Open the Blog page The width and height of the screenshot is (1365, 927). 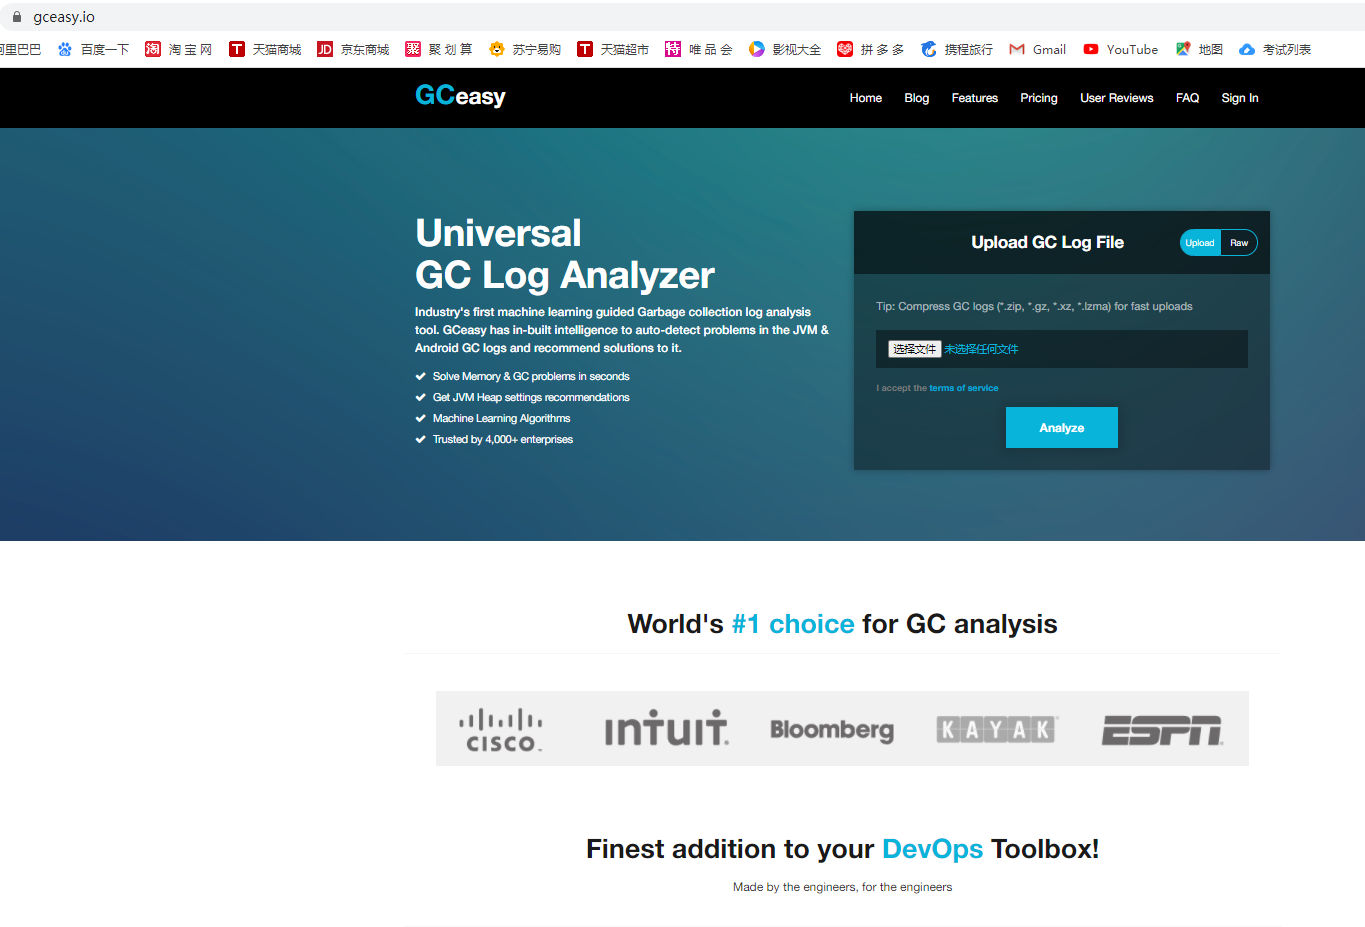(x=917, y=98)
